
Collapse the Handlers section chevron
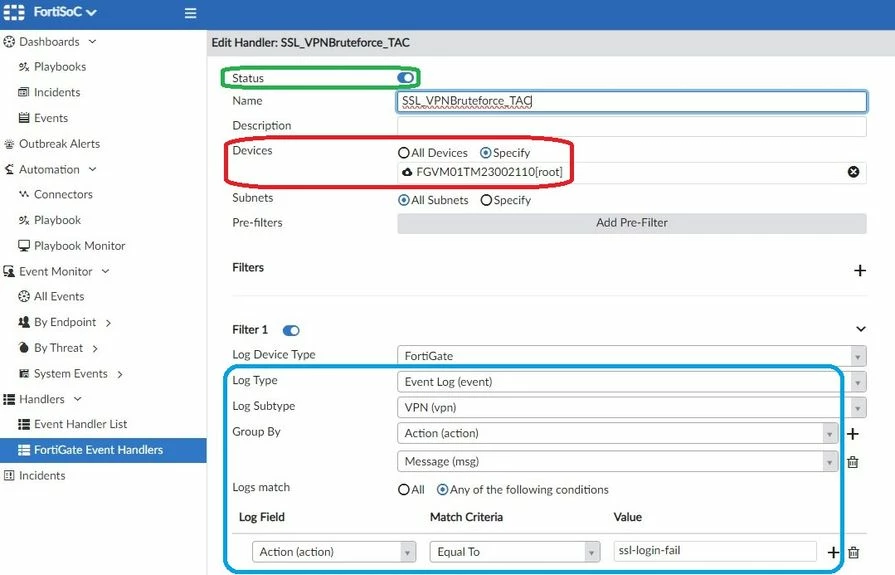point(78,399)
